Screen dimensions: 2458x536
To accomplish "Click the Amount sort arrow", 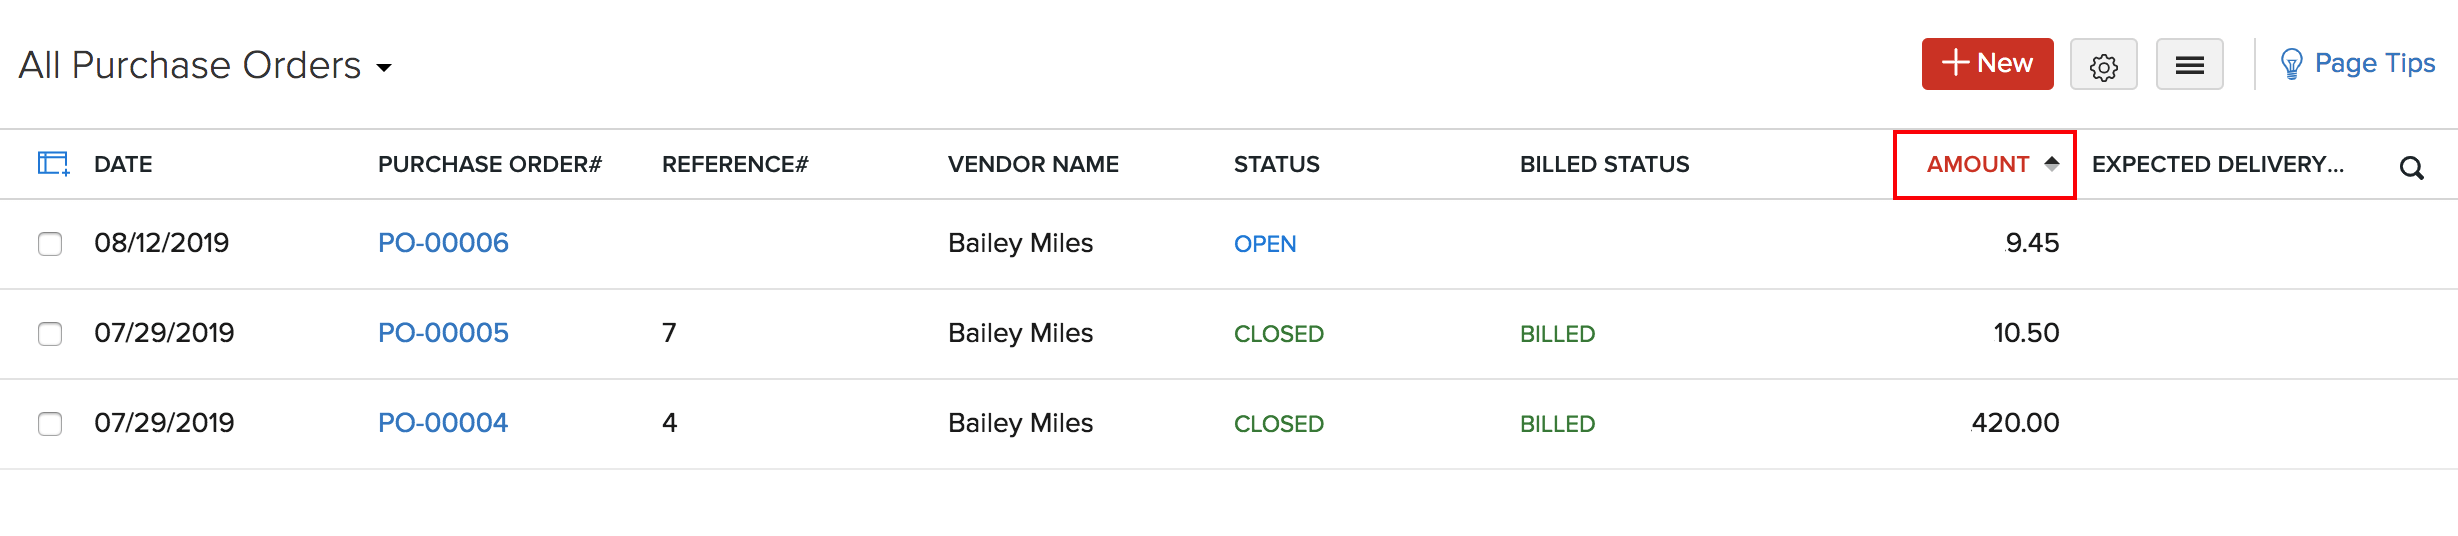I will point(2052,163).
